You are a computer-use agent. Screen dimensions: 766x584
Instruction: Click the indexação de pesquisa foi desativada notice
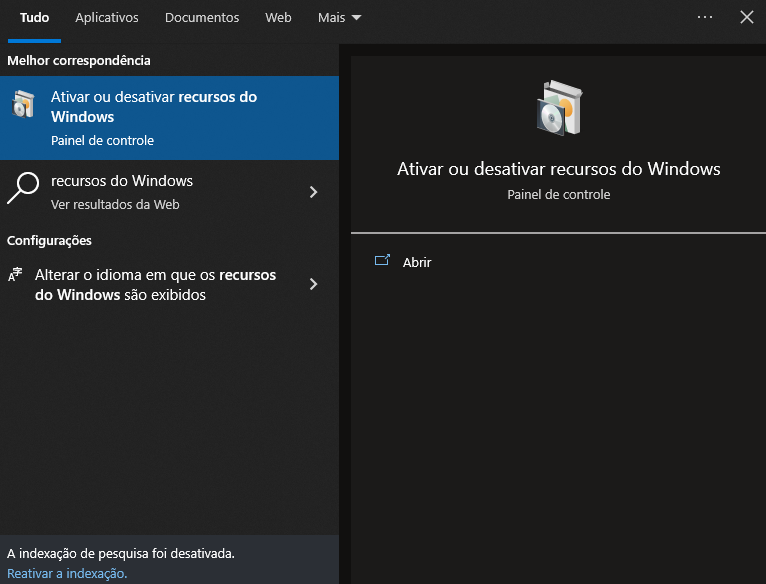(121, 553)
